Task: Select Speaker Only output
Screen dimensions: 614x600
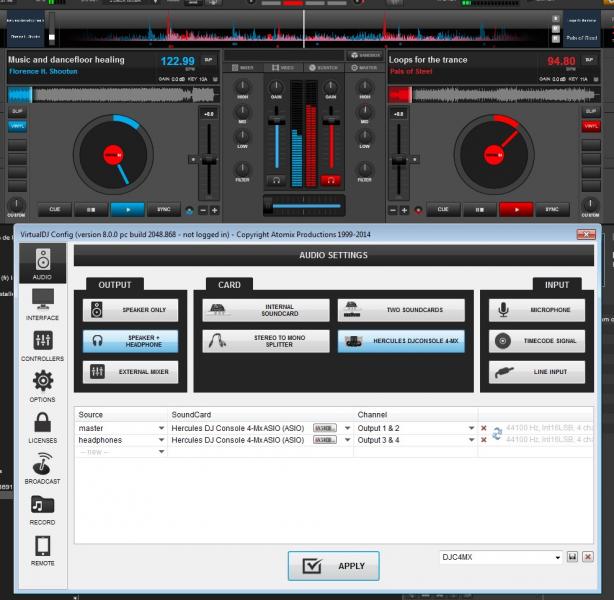Action: click(x=130, y=310)
